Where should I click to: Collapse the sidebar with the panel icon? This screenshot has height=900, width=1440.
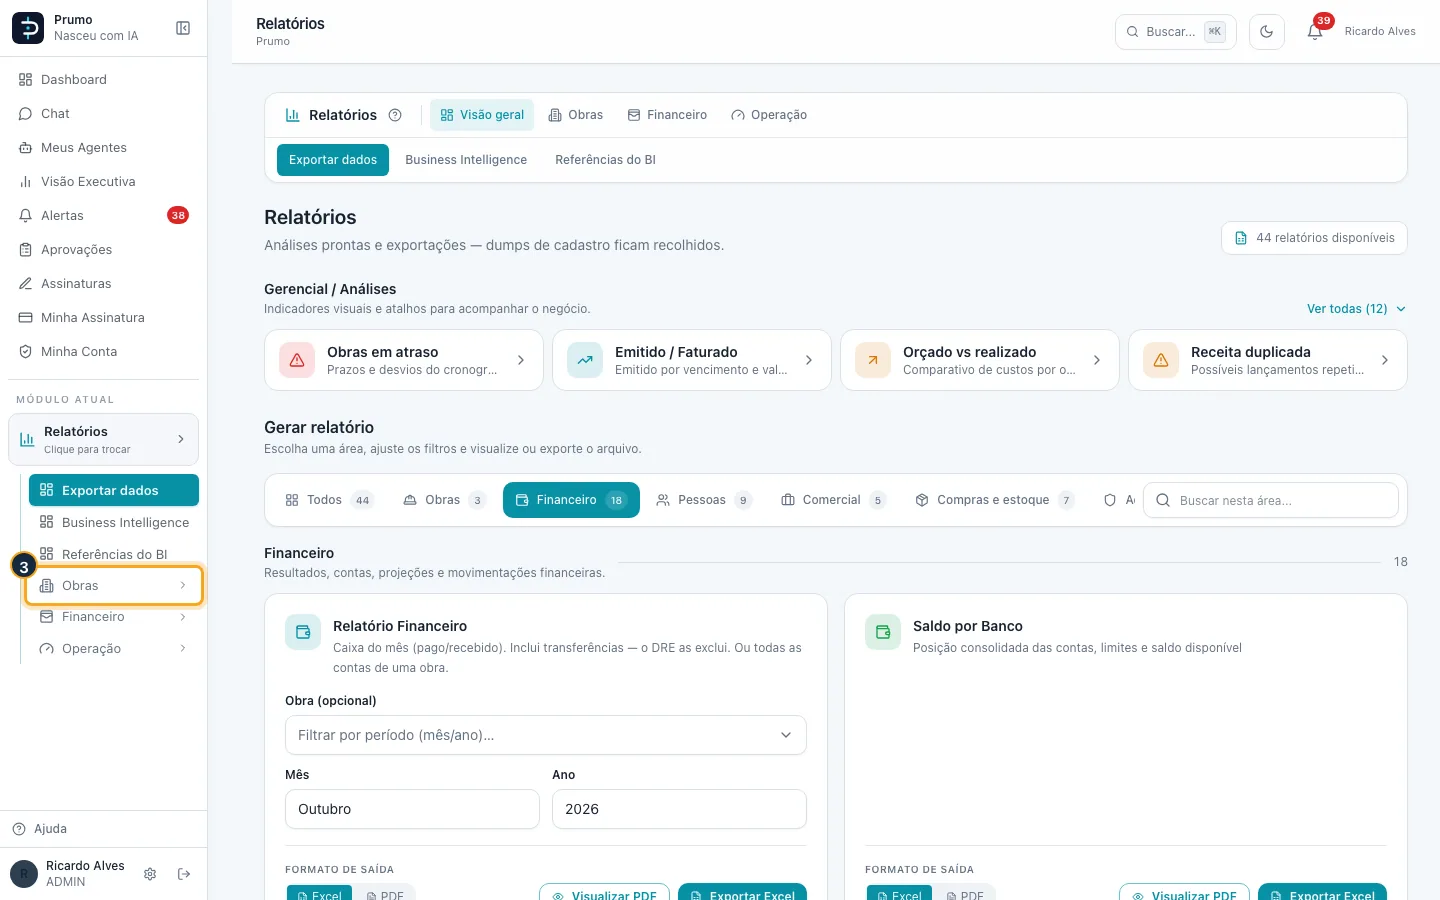click(x=183, y=28)
